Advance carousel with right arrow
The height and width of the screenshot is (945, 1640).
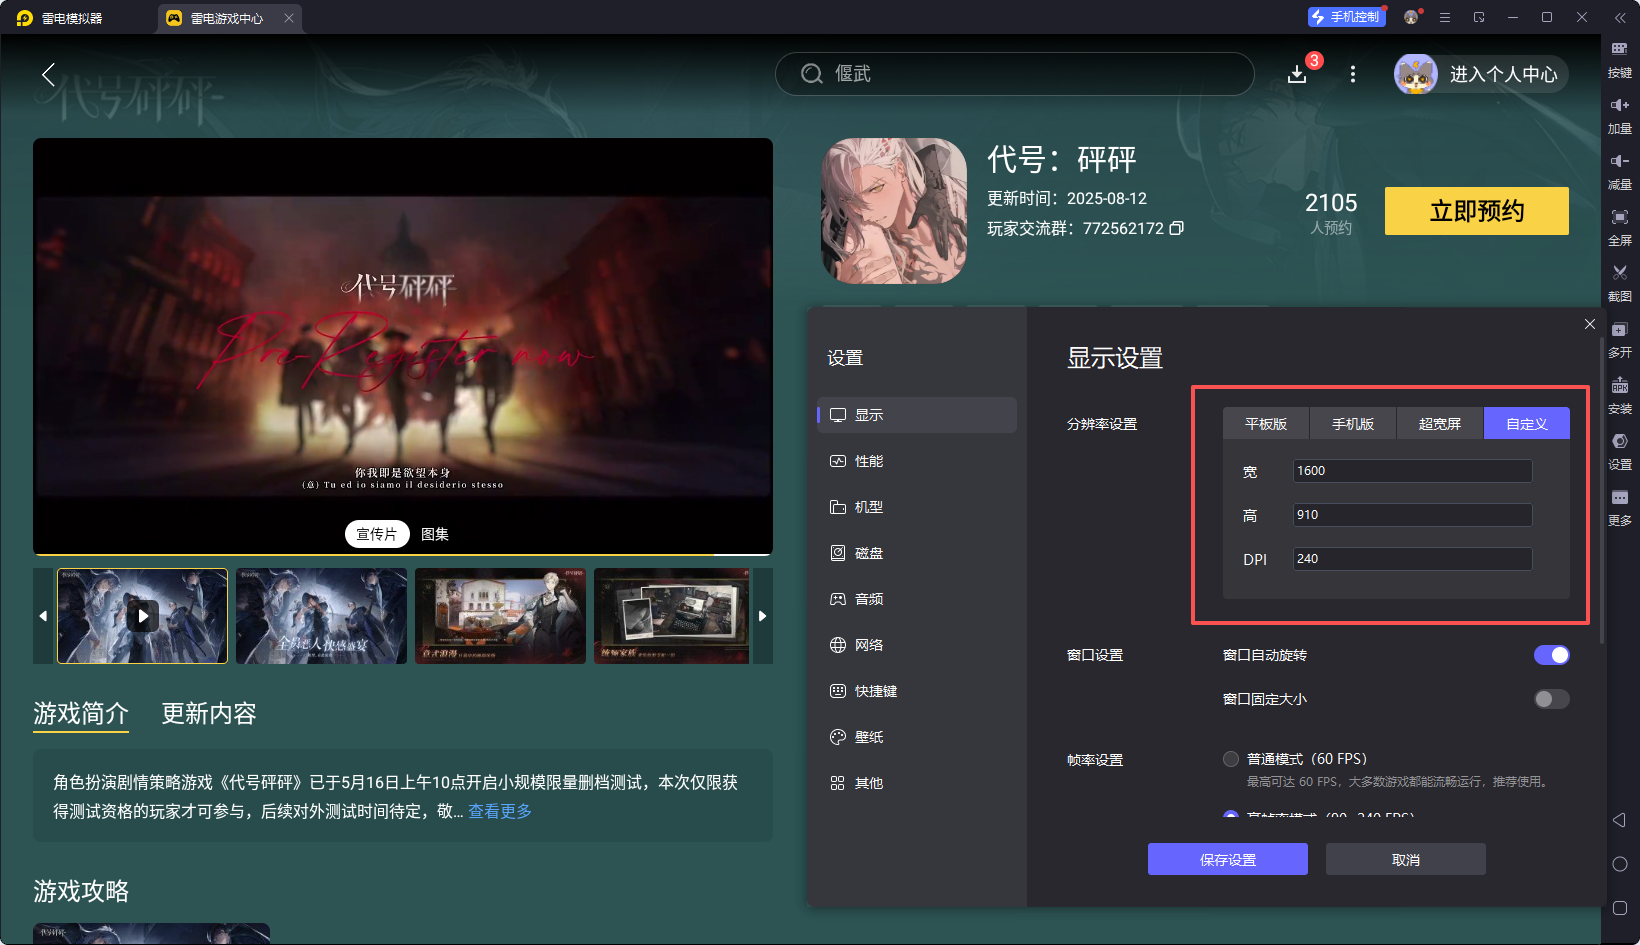(x=762, y=616)
